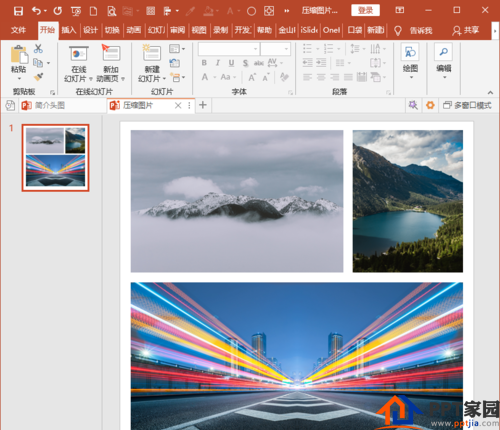
Task: Toggle Underline text formatting
Action: [x=231, y=63]
